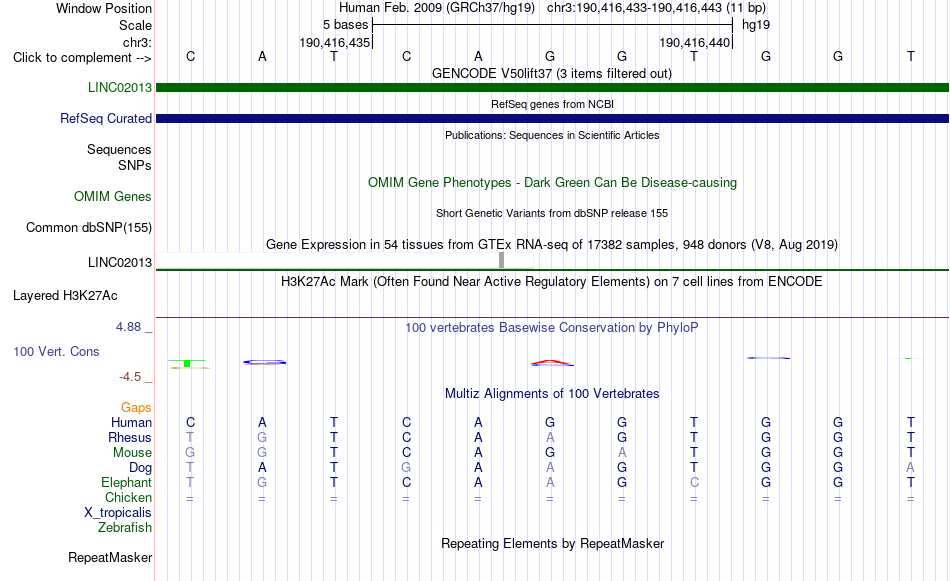Click the "Human Feb. 2009 (GRCh37/hg19)" assembly text
The width and height of the screenshot is (950, 581).
click(437, 8)
